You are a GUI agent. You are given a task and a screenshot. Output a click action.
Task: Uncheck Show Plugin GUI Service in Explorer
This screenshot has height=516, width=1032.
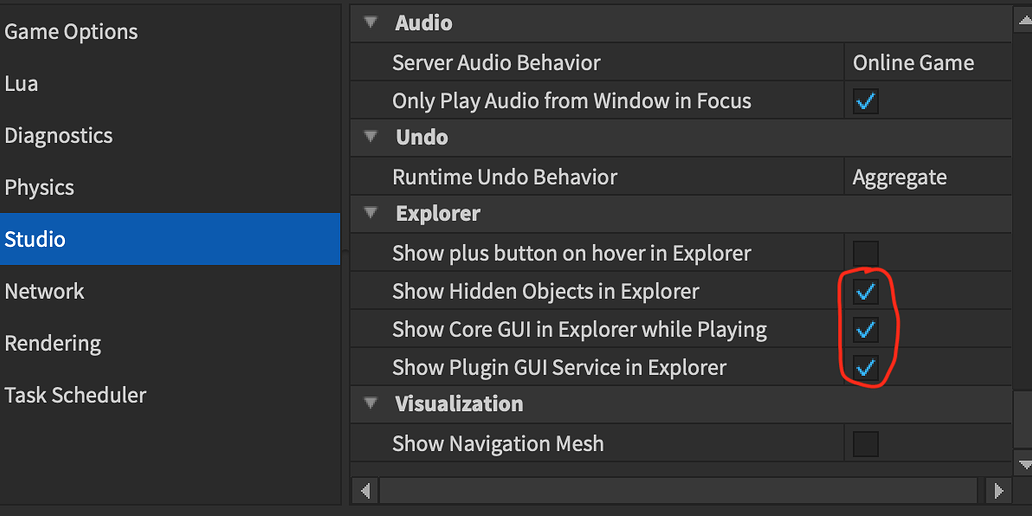point(865,367)
